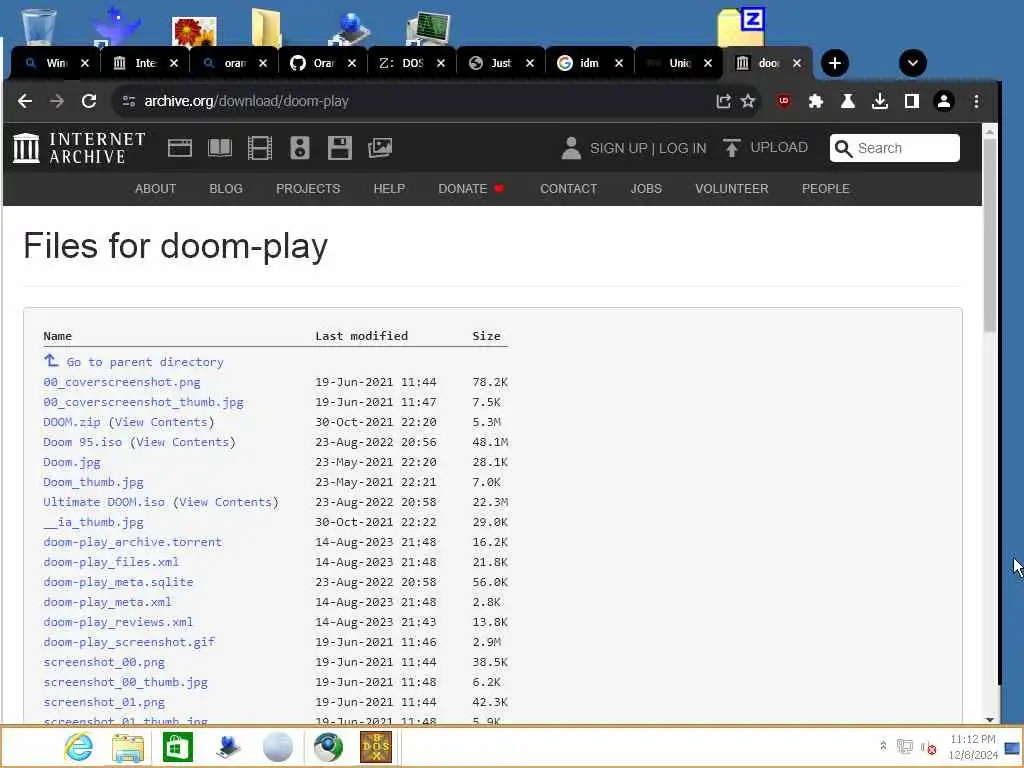Viewport: 1024px width, 768px height.
Task: Download 00_coverscreenshot.png
Action: 121,382
